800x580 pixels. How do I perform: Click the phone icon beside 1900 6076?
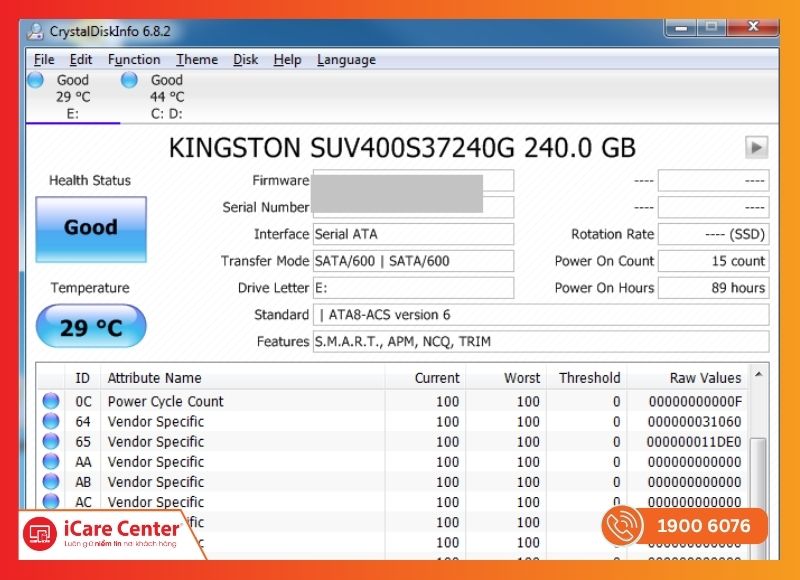click(625, 526)
